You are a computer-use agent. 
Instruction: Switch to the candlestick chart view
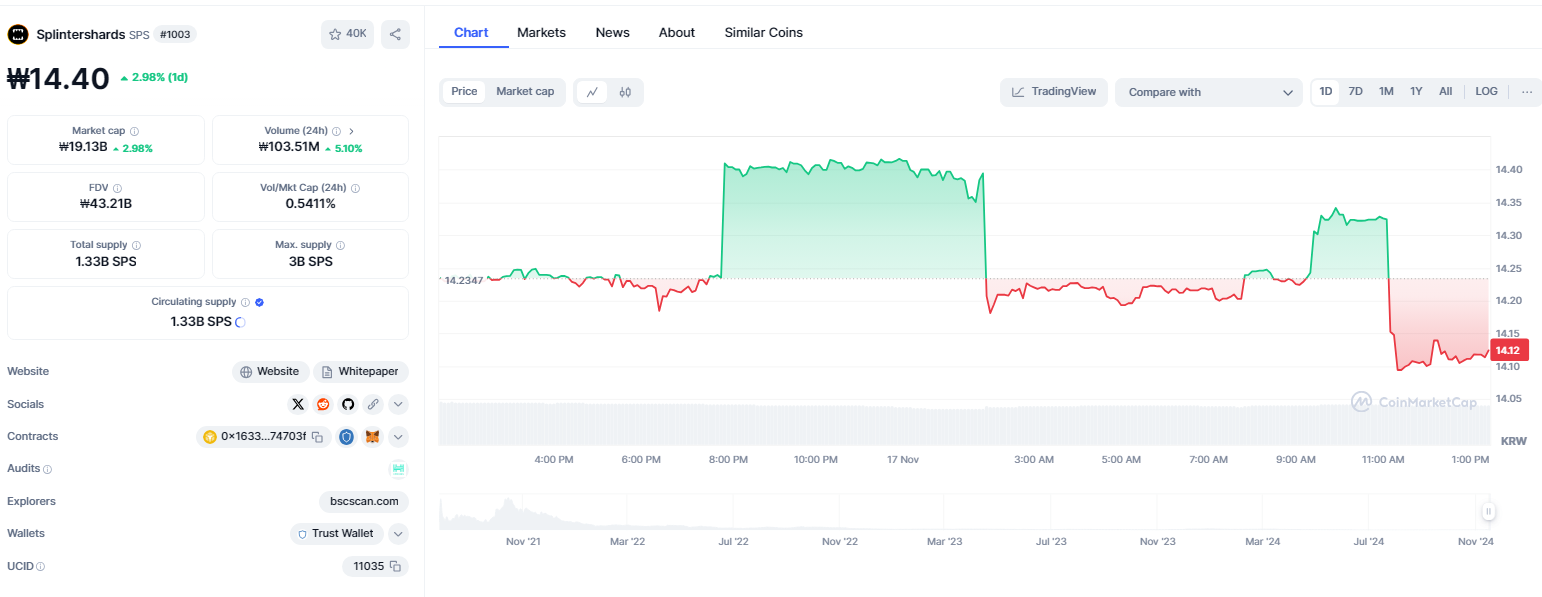[x=625, y=92]
